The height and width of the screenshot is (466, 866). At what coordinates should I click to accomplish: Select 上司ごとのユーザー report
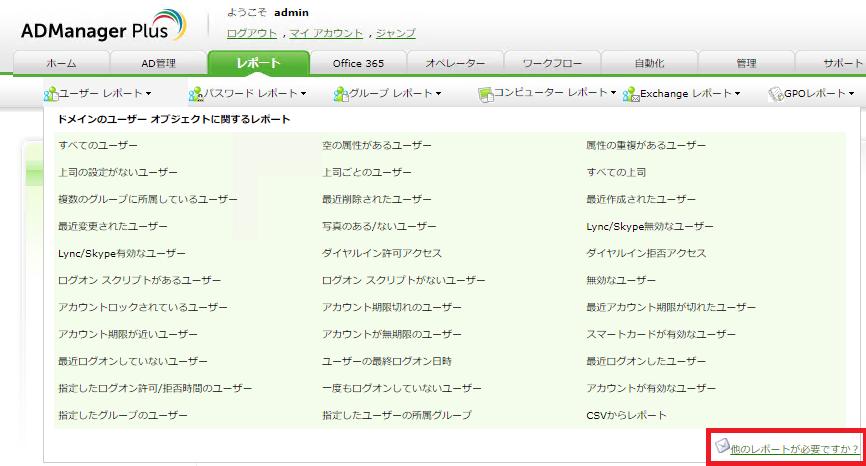point(367,172)
